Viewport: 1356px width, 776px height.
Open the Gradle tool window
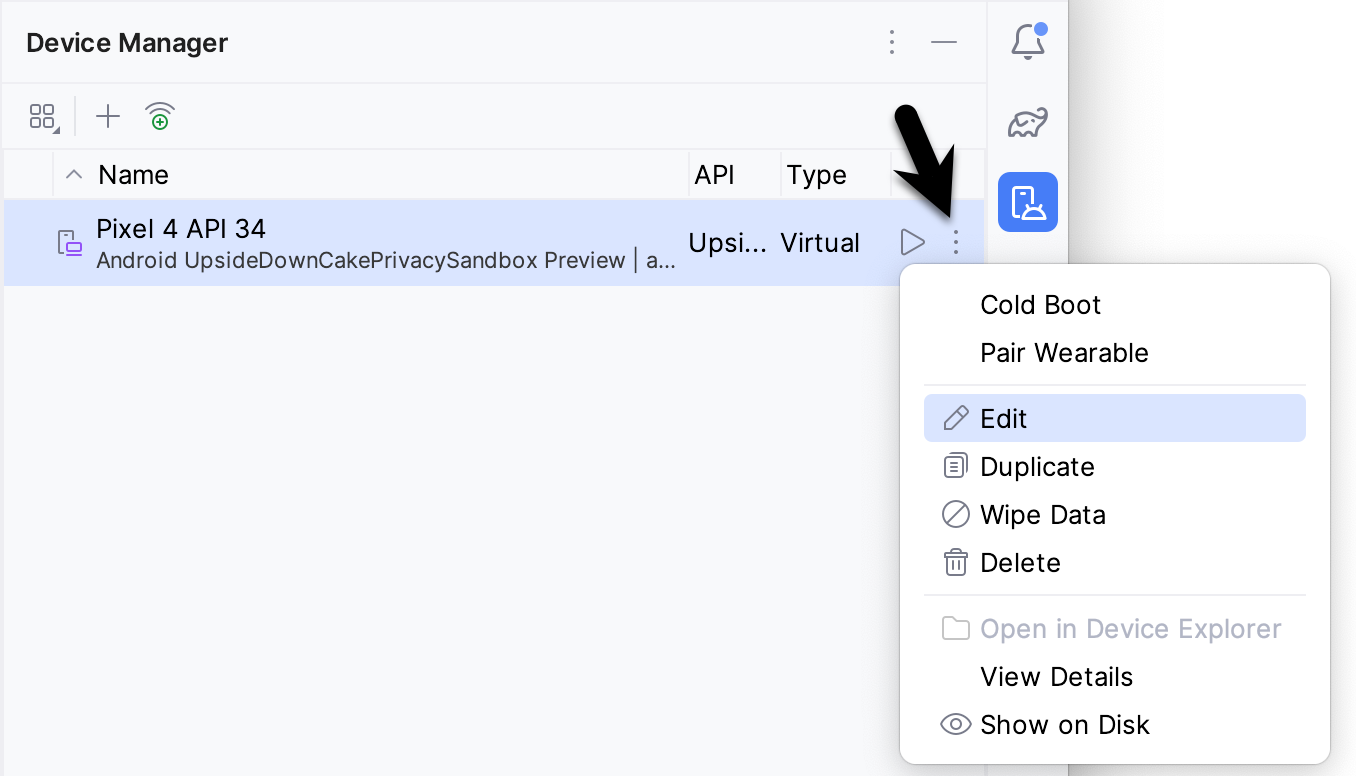coord(1028,122)
